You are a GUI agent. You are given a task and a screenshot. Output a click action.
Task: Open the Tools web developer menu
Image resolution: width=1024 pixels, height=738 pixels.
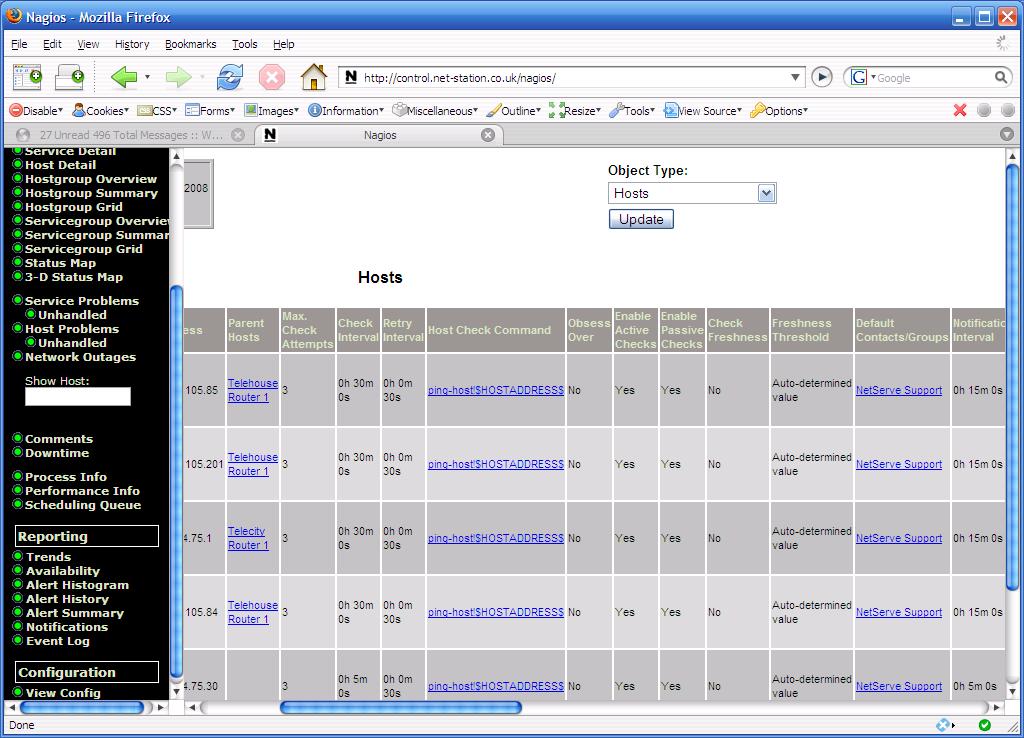tap(632, 111)
